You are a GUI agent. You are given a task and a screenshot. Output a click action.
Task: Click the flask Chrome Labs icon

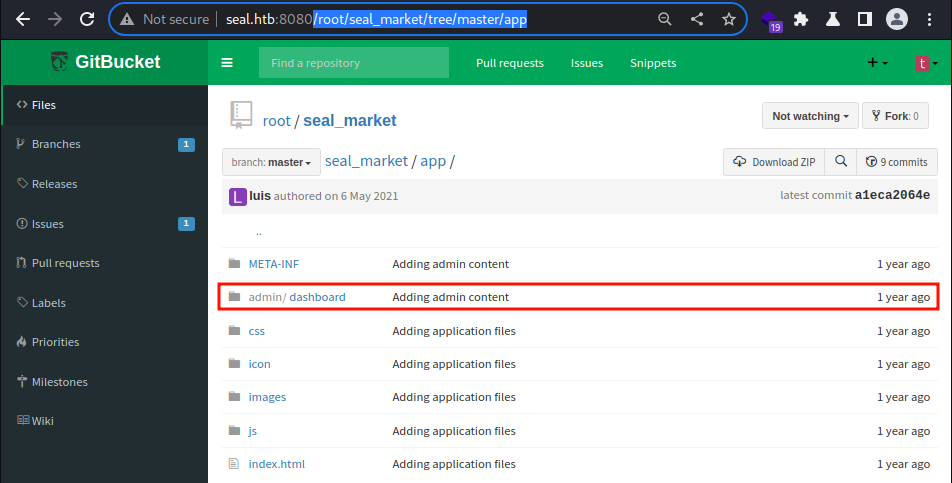[x=833, y=19]
